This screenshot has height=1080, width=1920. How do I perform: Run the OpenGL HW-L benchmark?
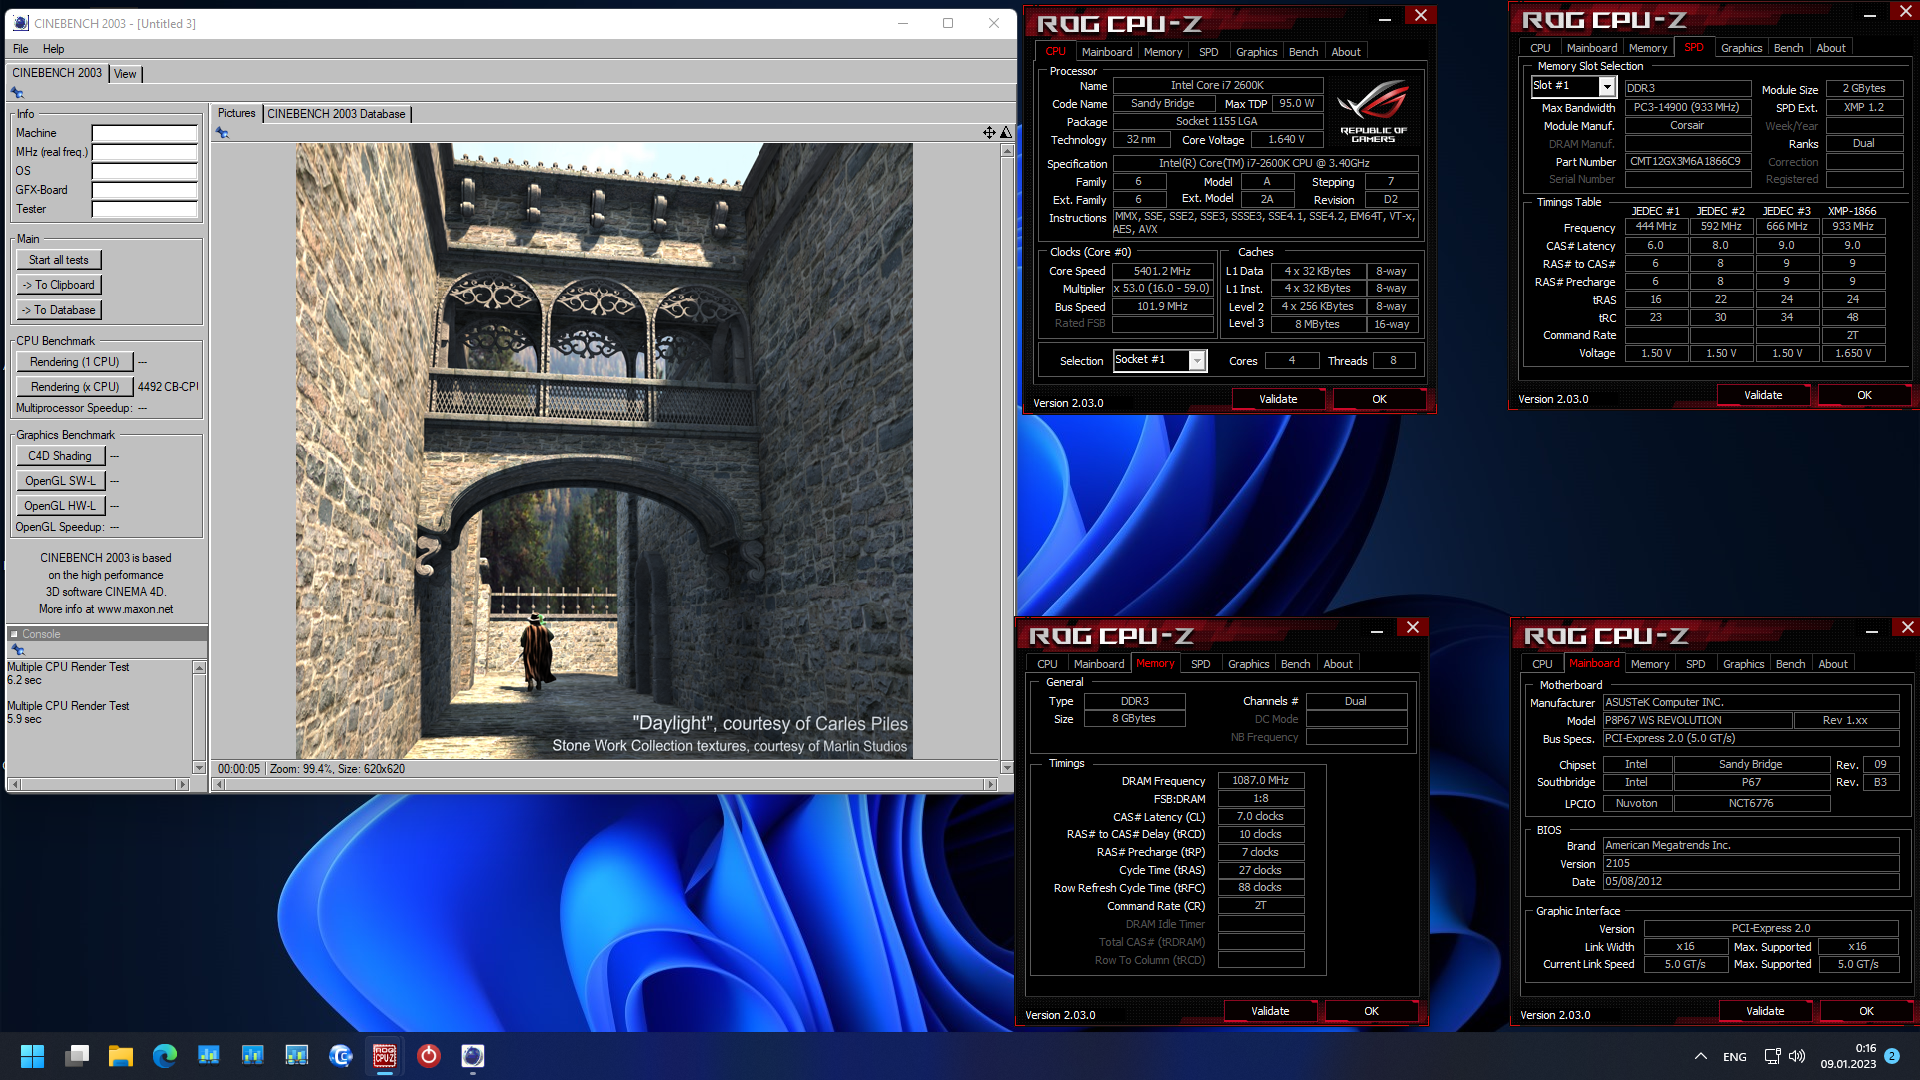(x=60, y=506)
